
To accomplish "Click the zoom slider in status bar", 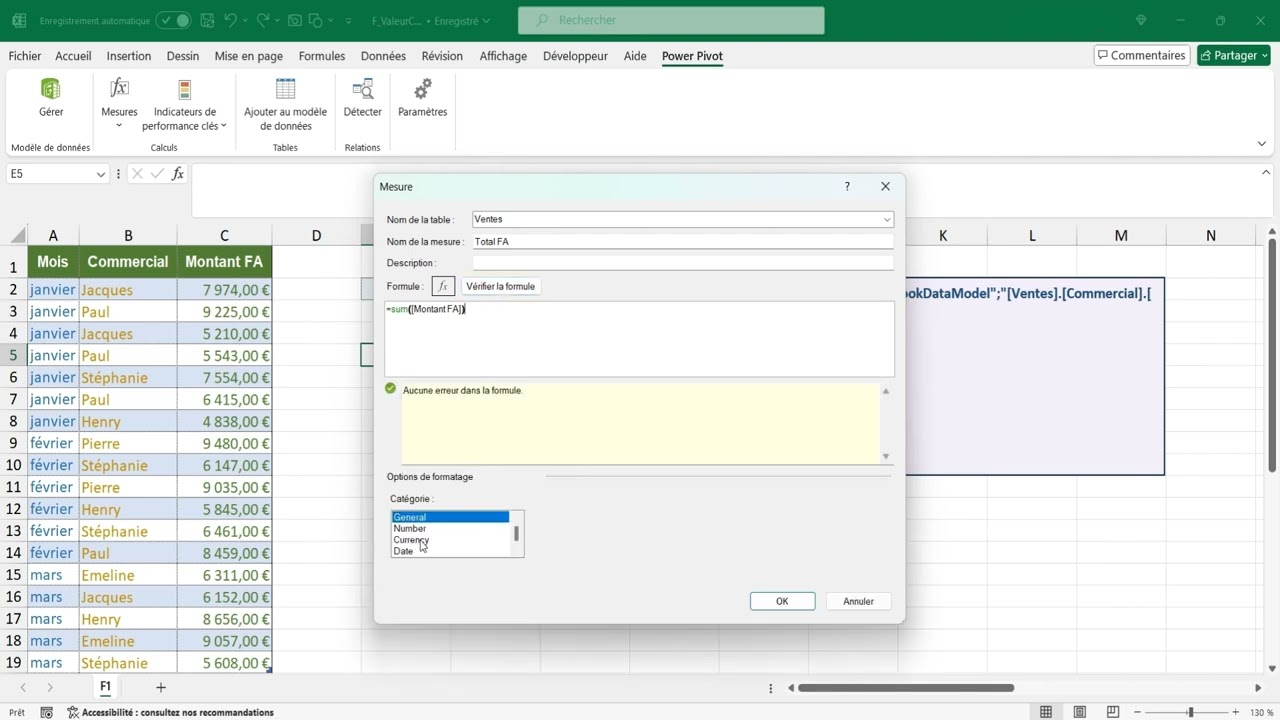I will [1190, 712].
